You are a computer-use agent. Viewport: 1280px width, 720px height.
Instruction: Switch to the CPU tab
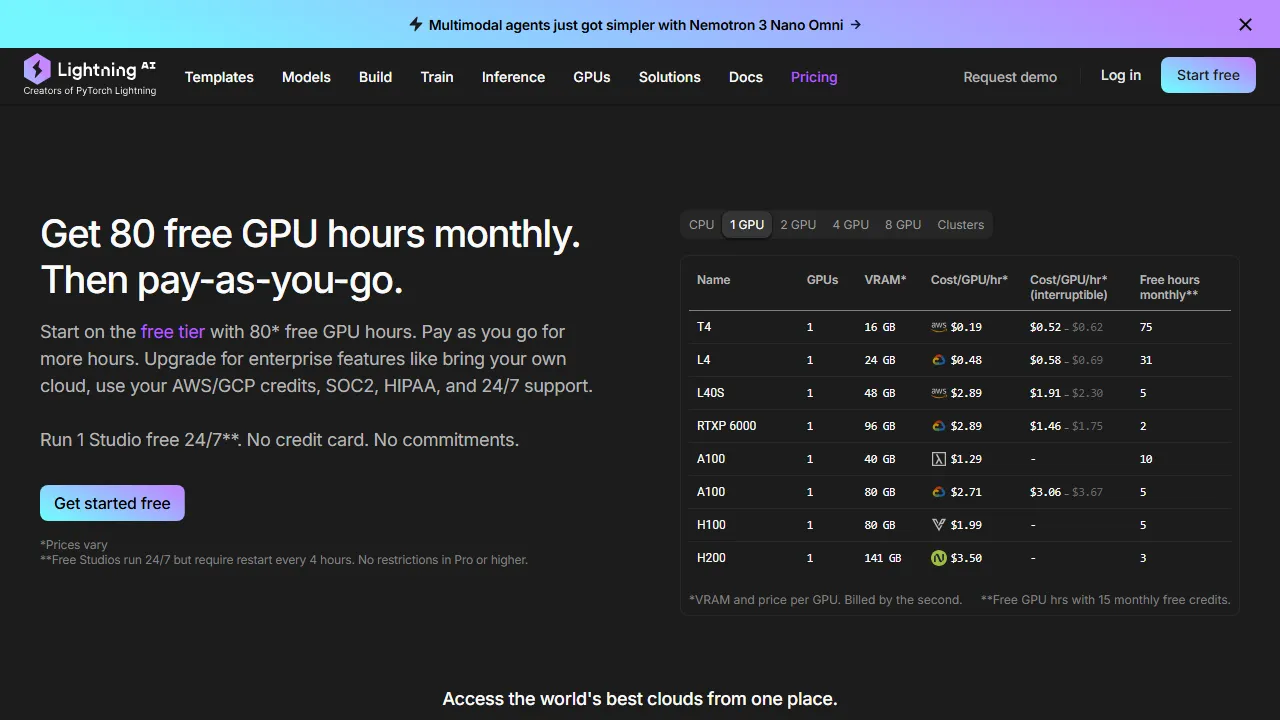pyautogui.click(x=702, y=225)
